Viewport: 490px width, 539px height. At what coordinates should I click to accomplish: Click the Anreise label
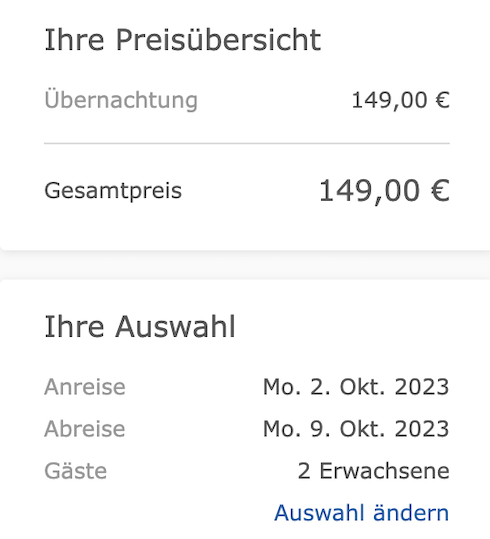coord(85,387)
